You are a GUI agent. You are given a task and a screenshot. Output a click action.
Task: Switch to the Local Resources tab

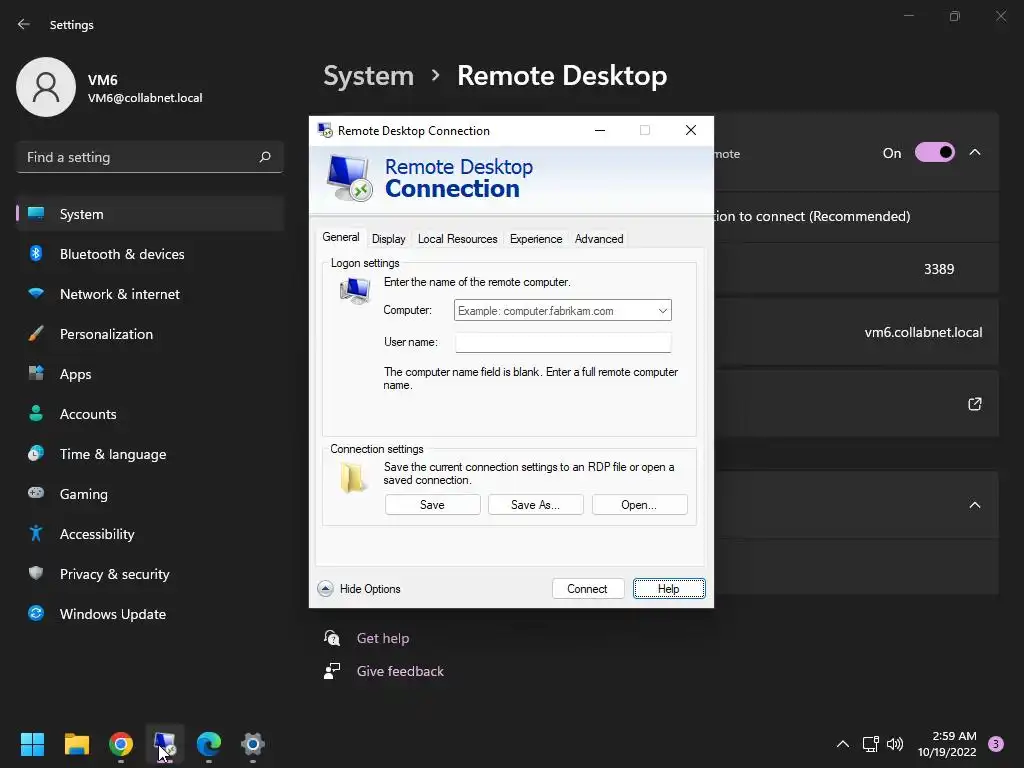[x=458, y=239]
